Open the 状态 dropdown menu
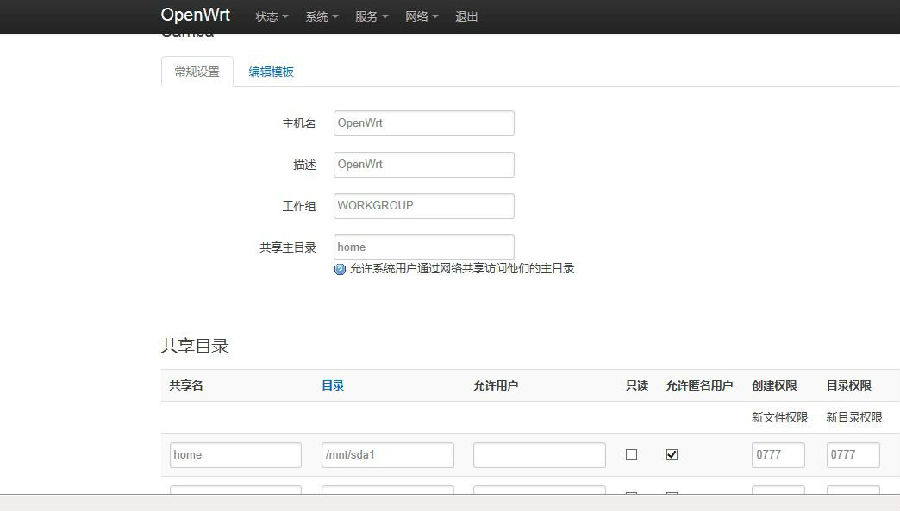This screenshot has height=511, width=900. pos(271,17)
